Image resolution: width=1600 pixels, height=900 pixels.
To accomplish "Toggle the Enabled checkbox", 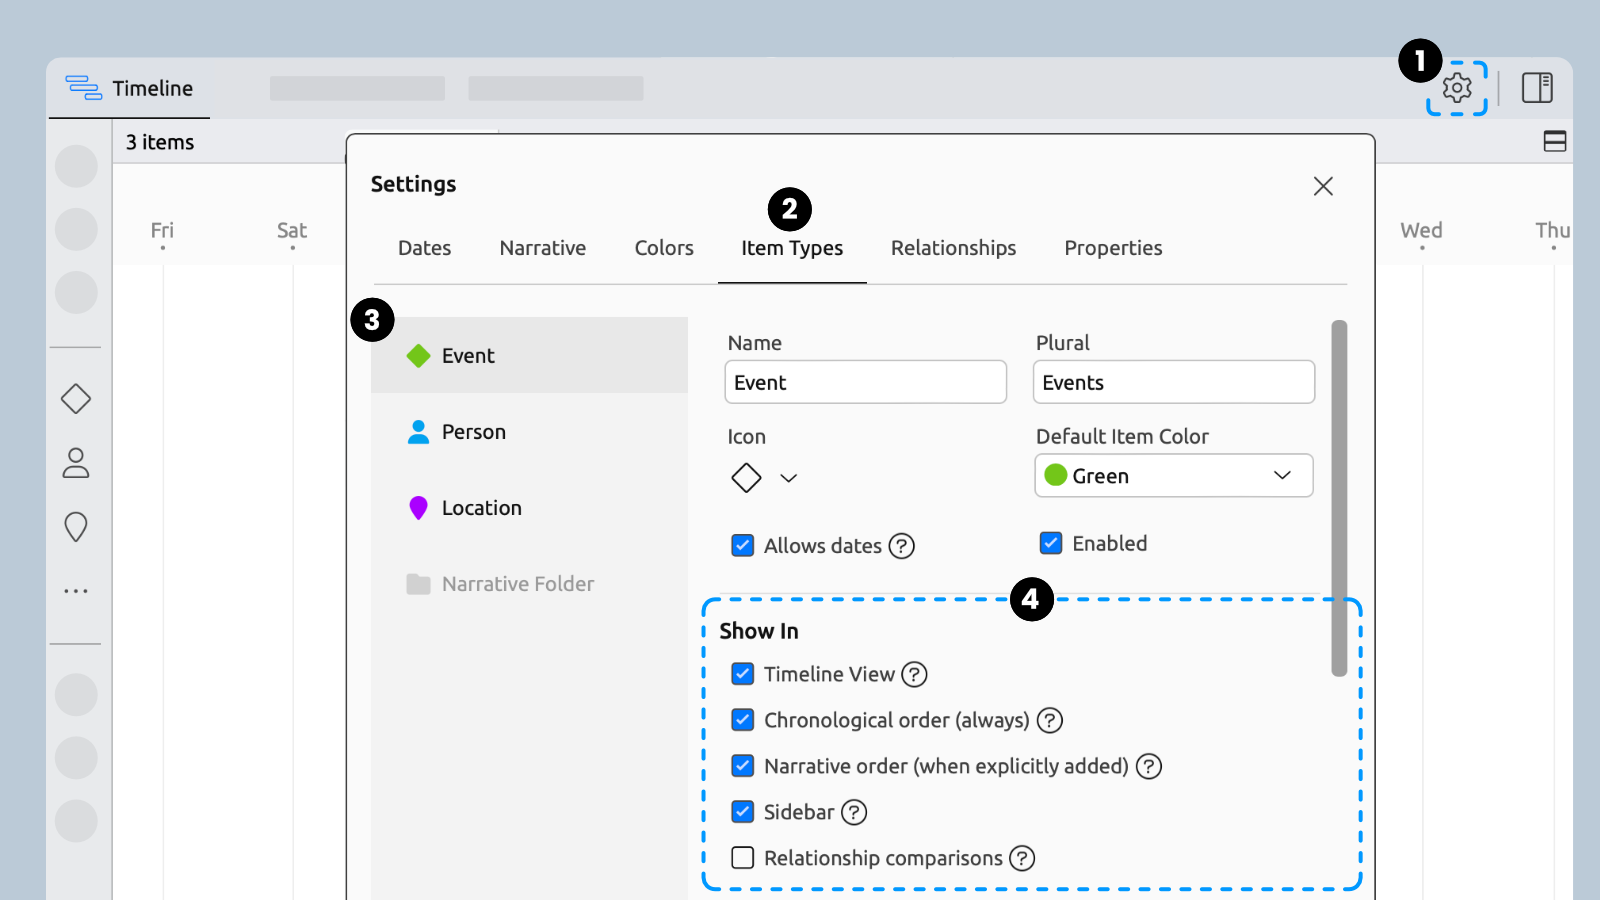I will [1051, 543].
